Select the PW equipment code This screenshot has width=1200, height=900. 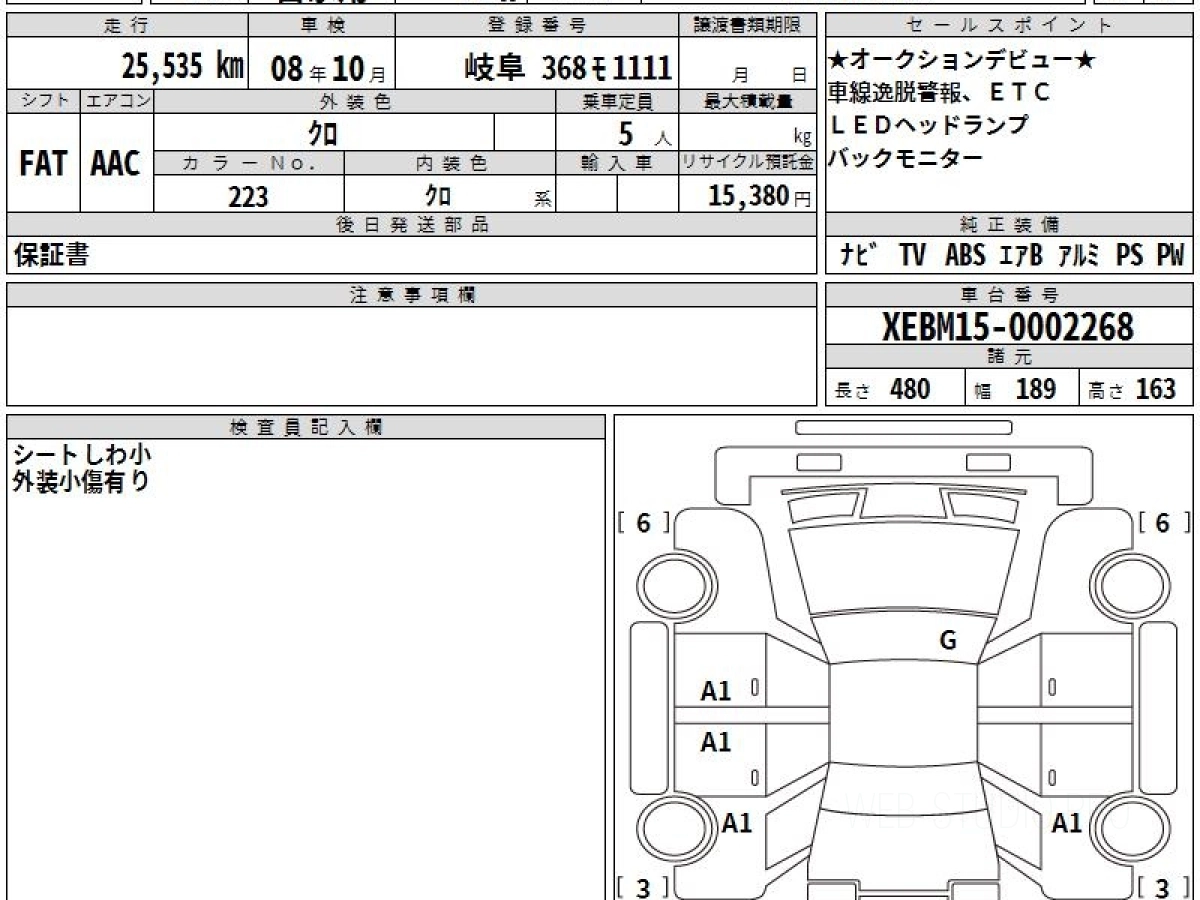tap(1170, 256)
